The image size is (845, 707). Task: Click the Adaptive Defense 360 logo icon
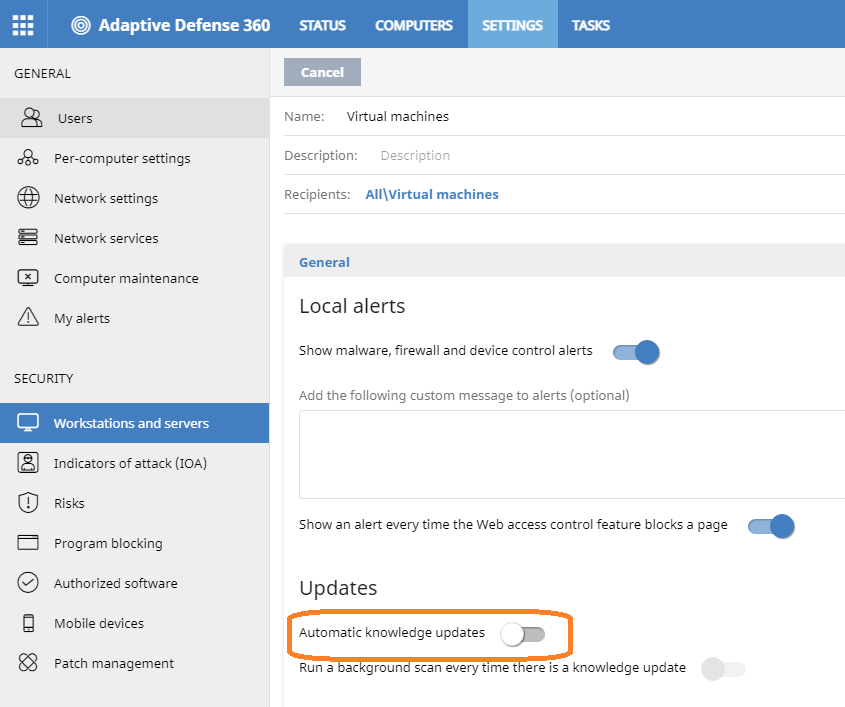81,25
